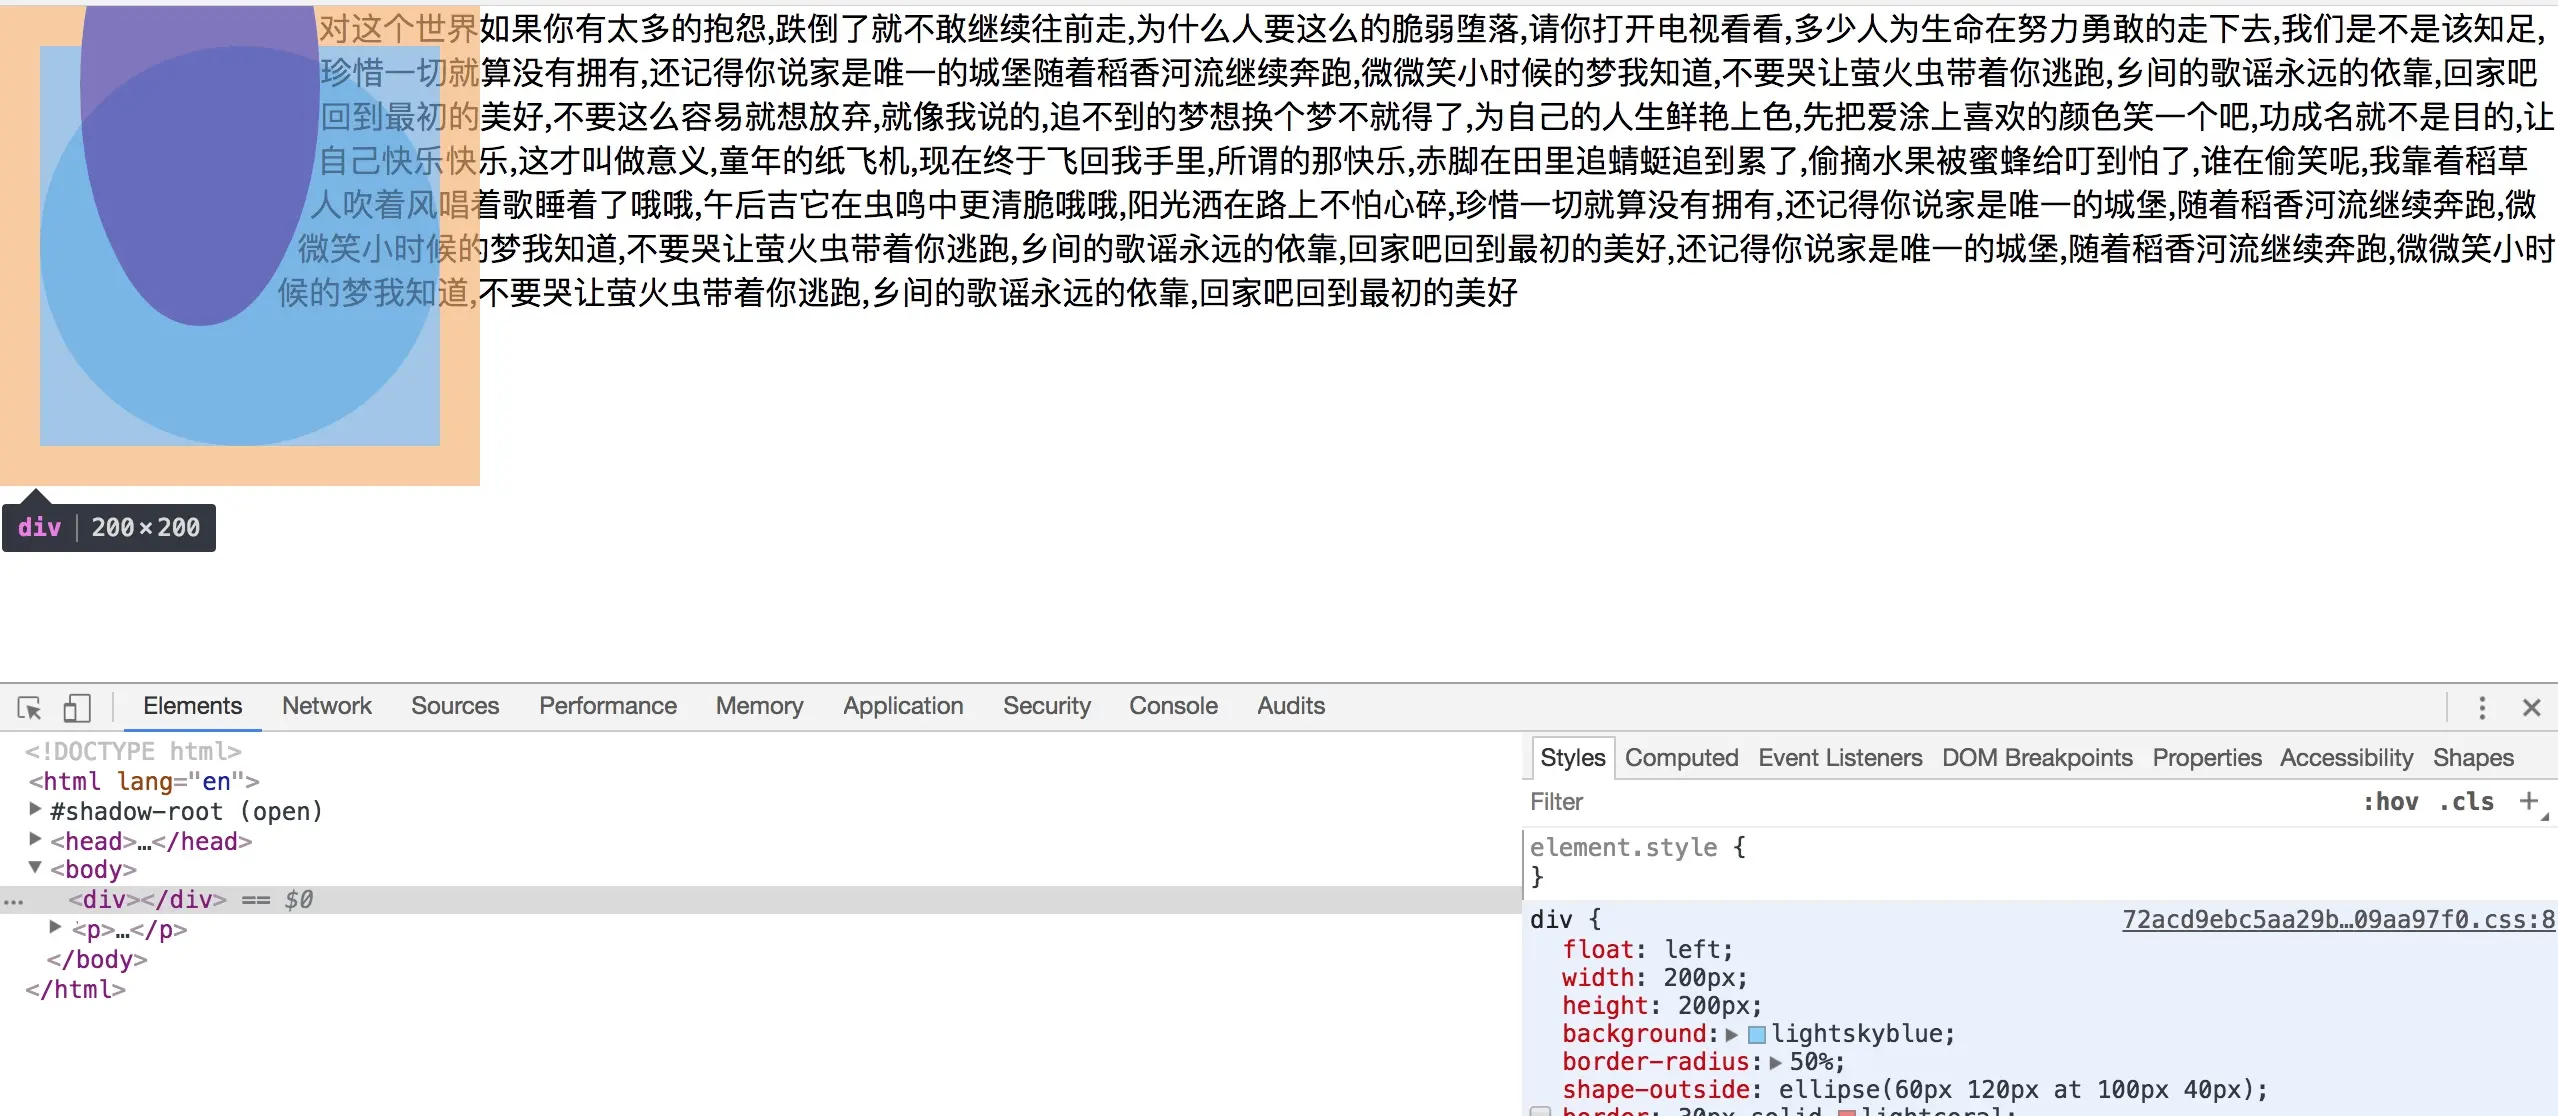The height and width of the screenshot is (1116, 2558).
Task: Toggle the :hov element state panel
Action: [x=2390, y=802]
